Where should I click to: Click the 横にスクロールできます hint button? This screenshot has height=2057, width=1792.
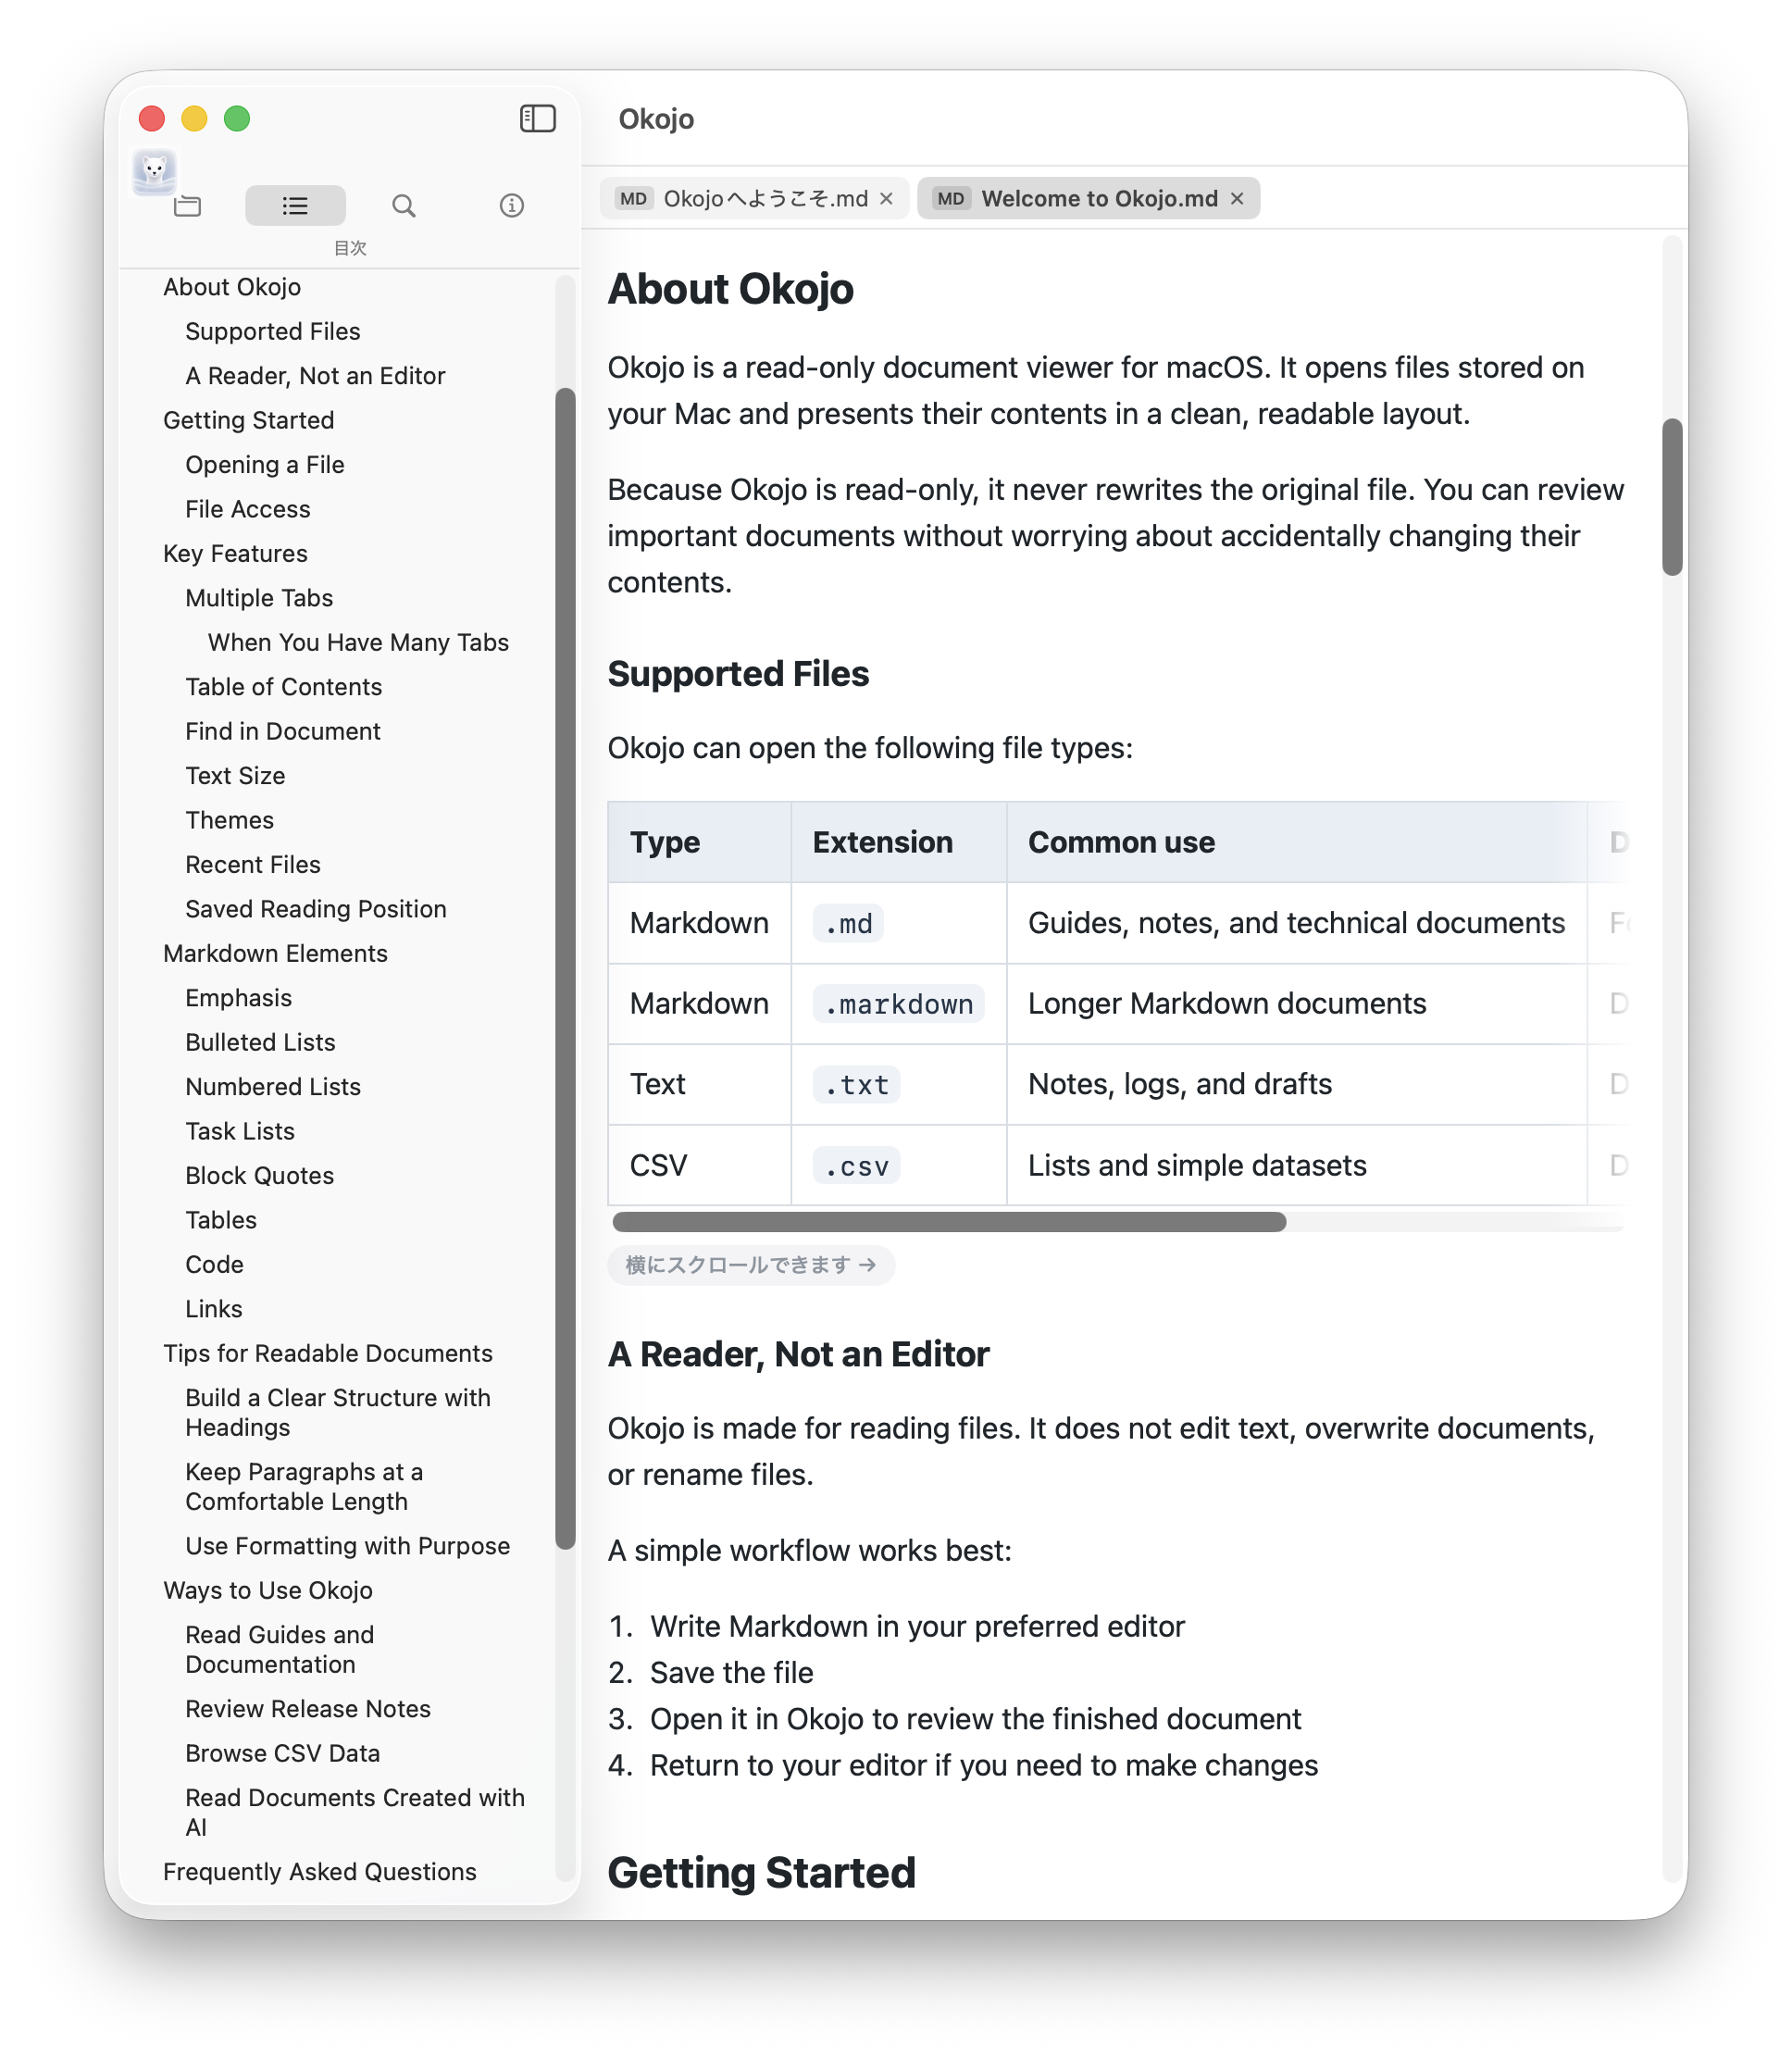[751, 1265]
